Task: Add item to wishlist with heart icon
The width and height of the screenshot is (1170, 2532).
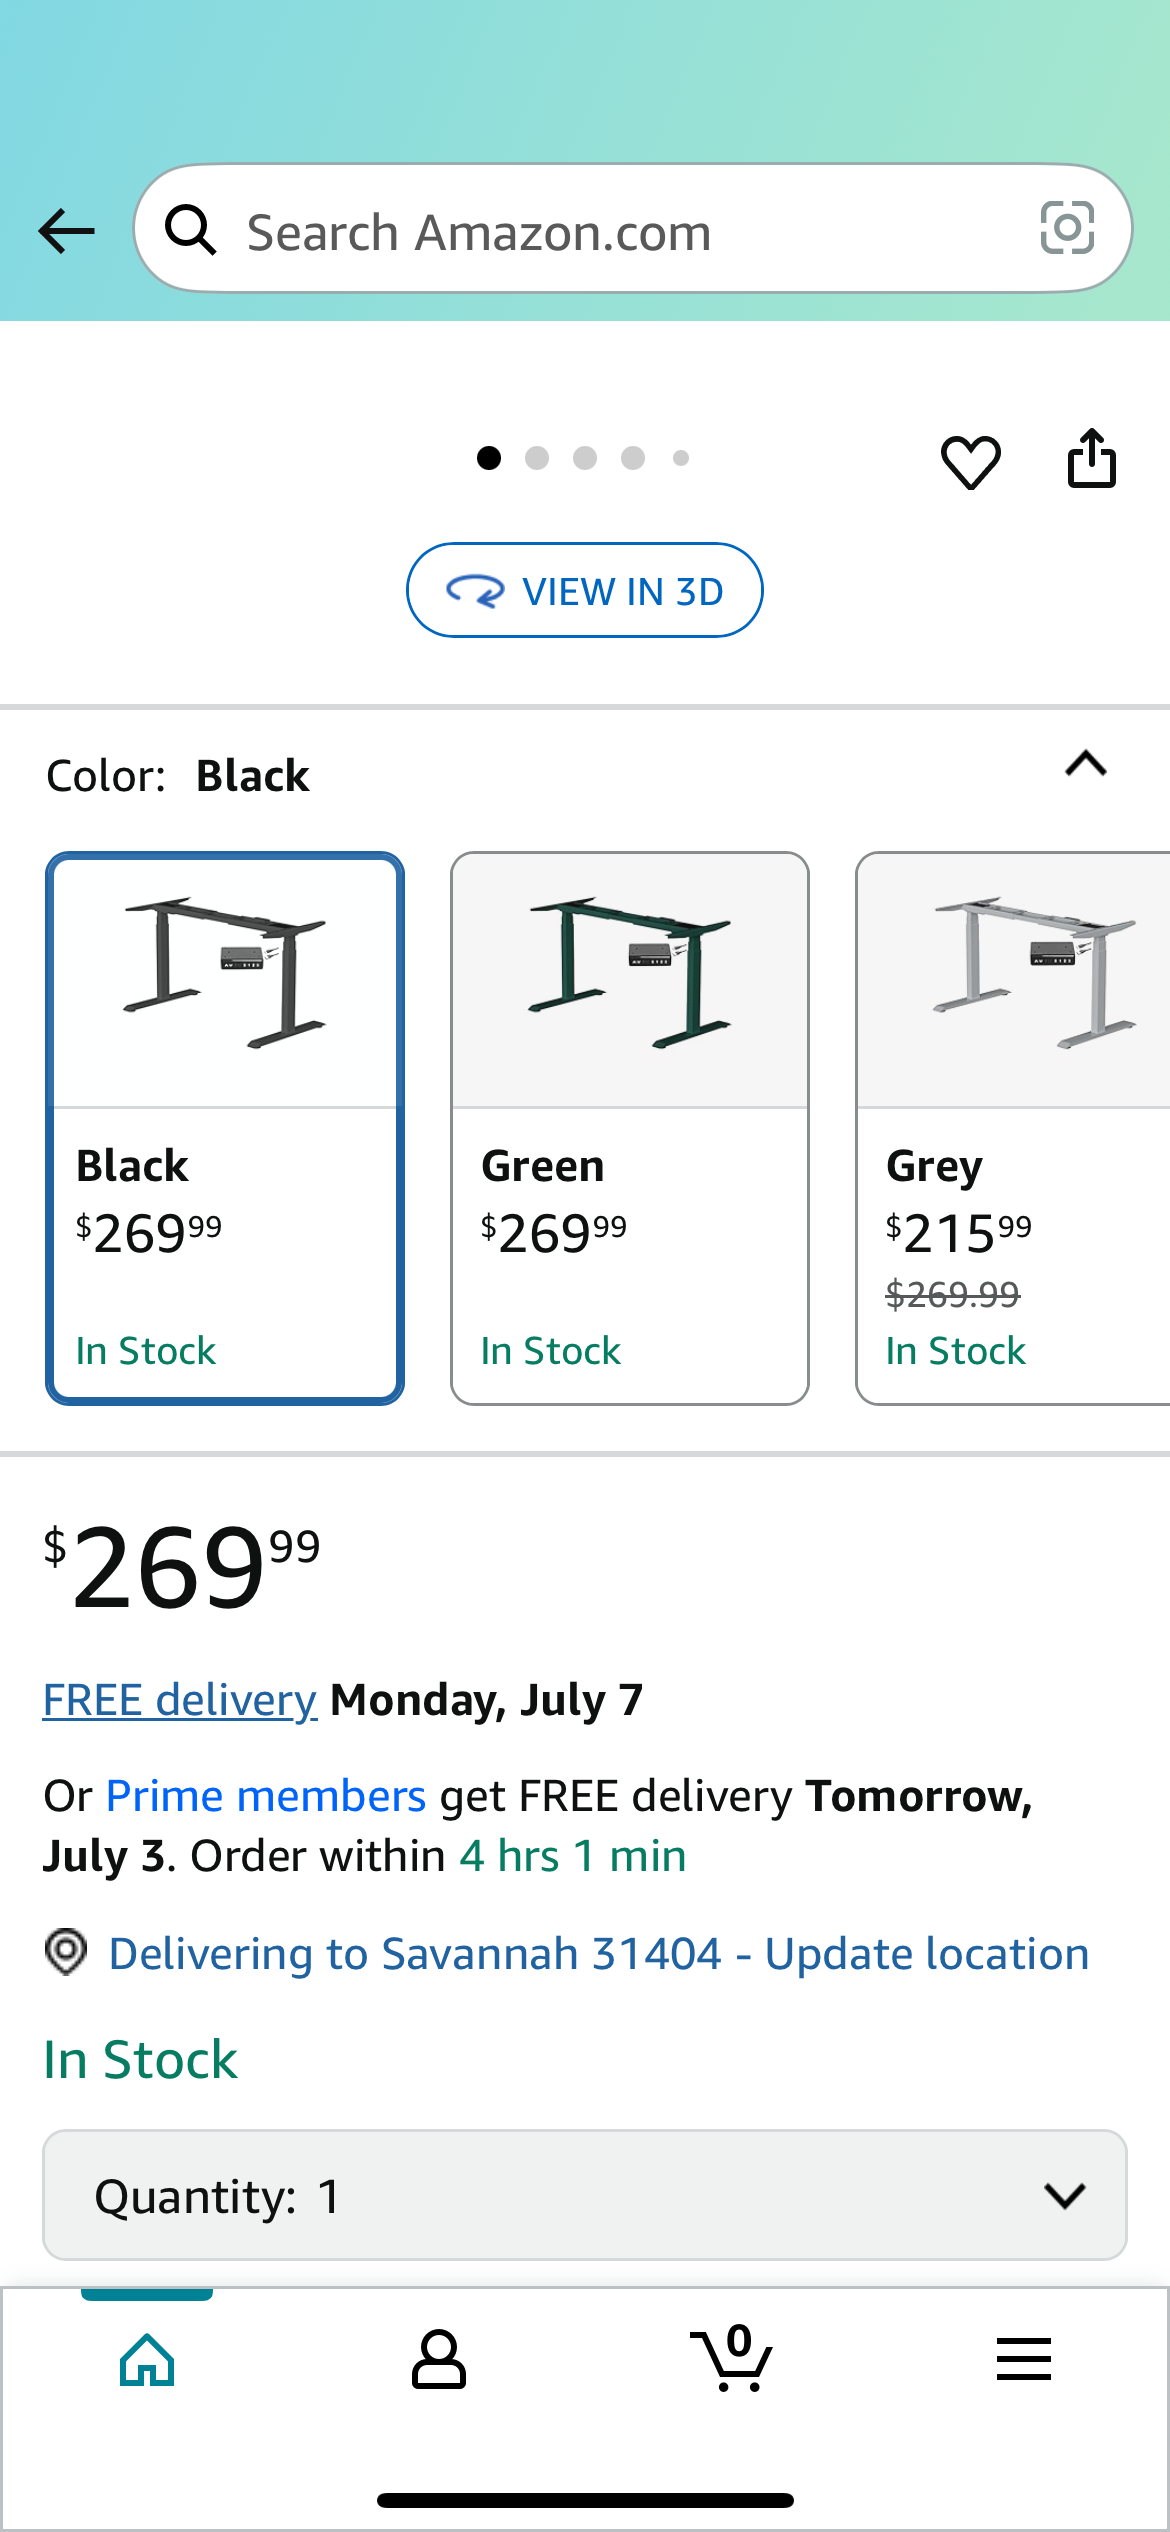Action: click(970, 461)
